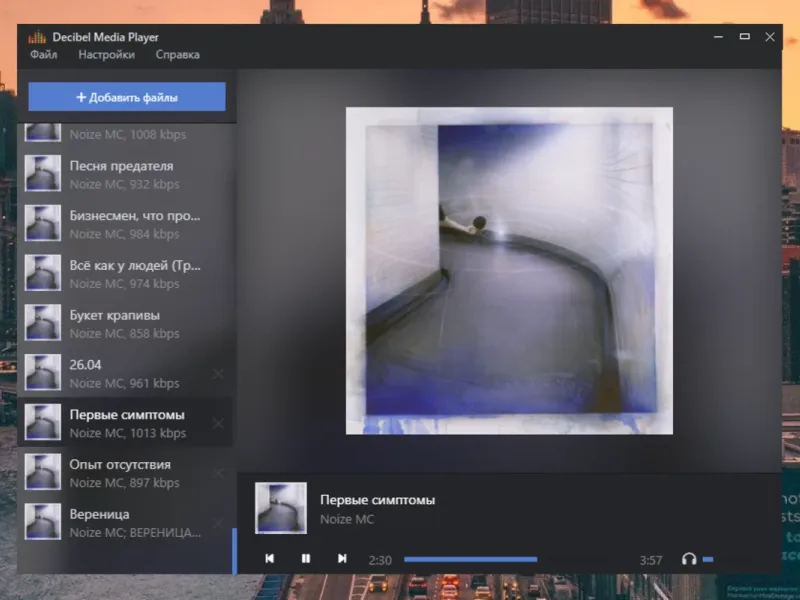Minimize the Decibel Media Player window
The height and width of the screenshot is (600, 800).
pyautogui.click(x=718, y=37)
